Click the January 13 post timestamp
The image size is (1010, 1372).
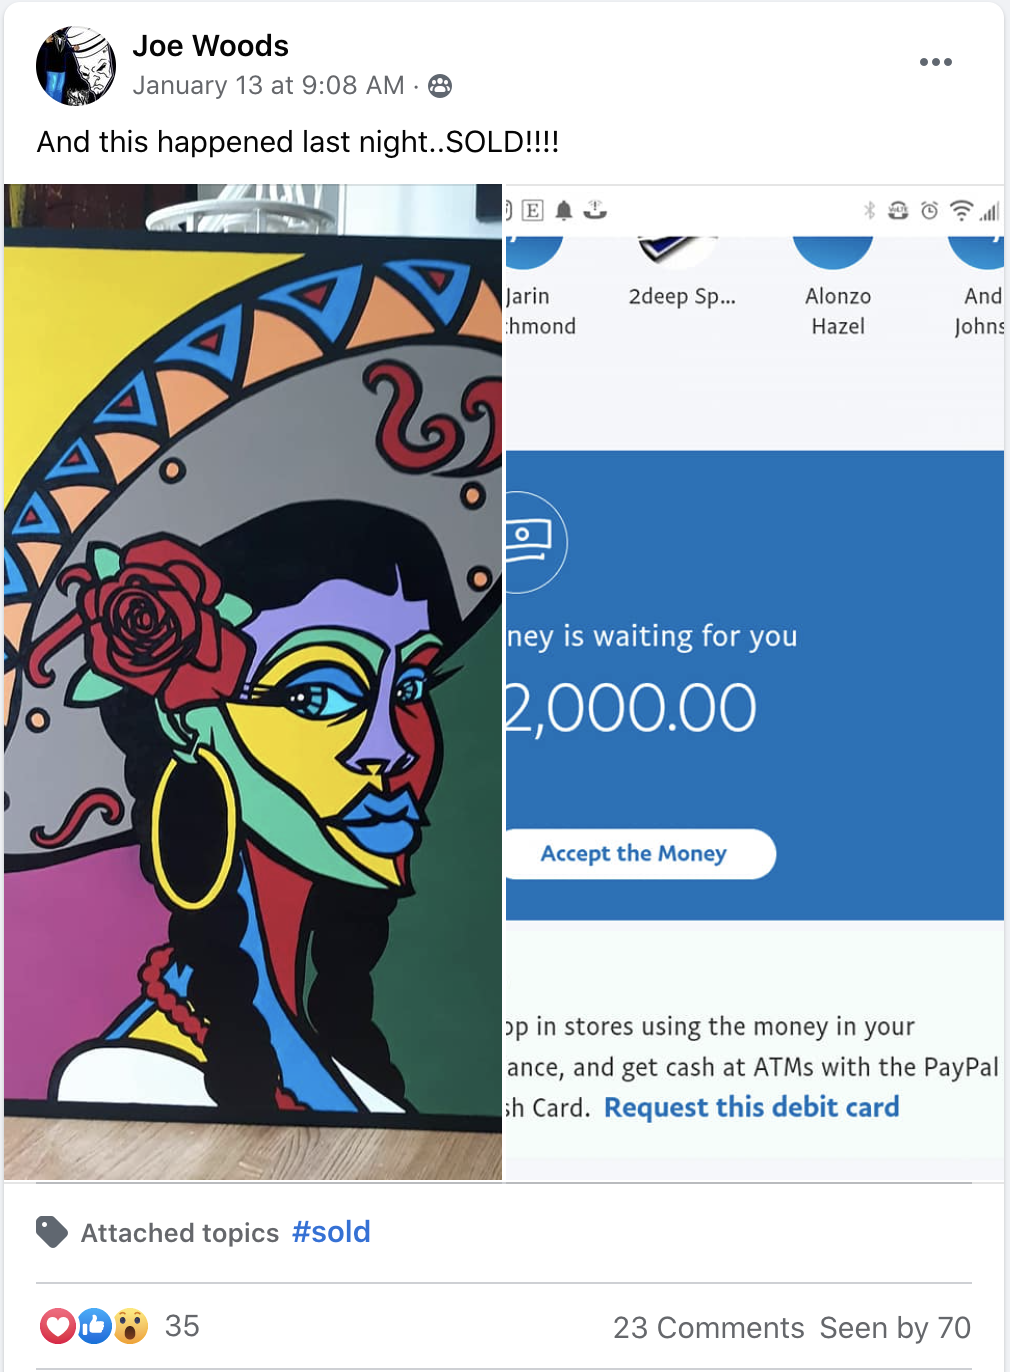pyautogui.click(x=268, y=86)
